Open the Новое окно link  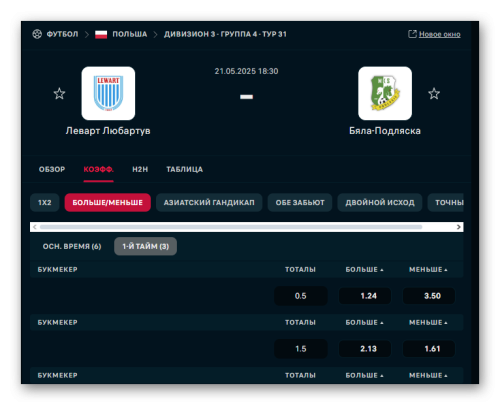click(440, 34)
